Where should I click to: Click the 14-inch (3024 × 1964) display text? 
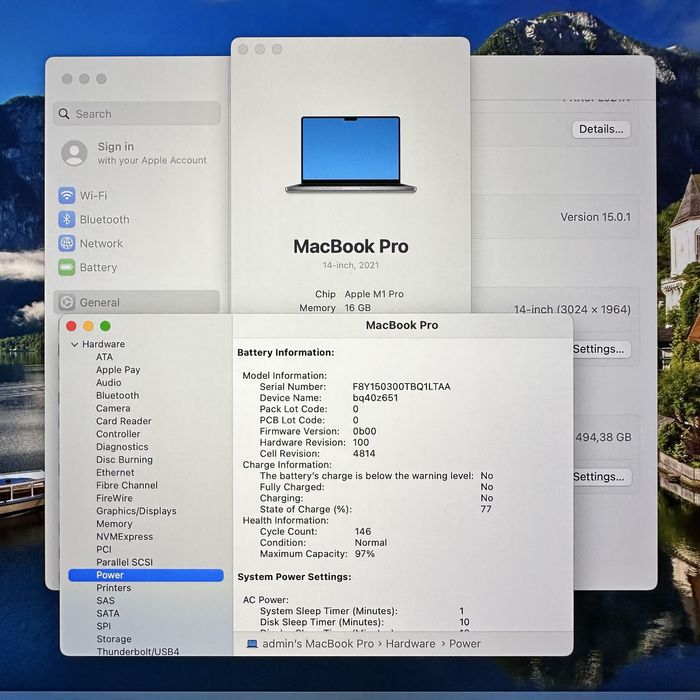coord(572,309)
